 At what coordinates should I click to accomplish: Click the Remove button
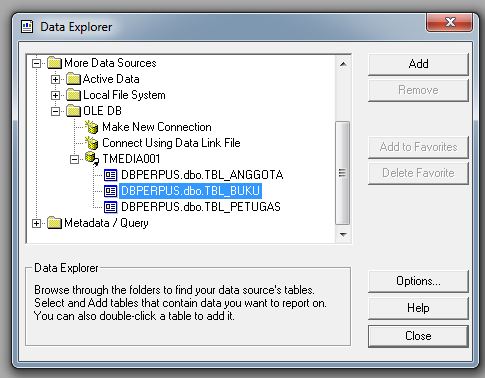[418, 90]
